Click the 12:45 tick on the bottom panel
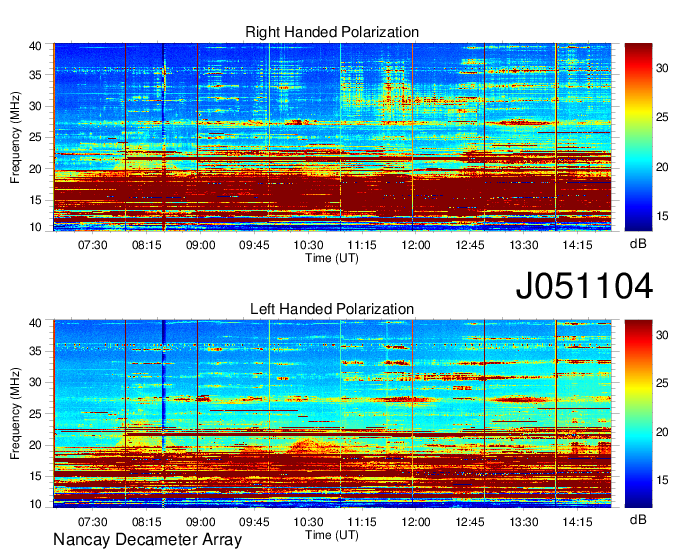This screenshot has width=680, height=552. point(470,522)
